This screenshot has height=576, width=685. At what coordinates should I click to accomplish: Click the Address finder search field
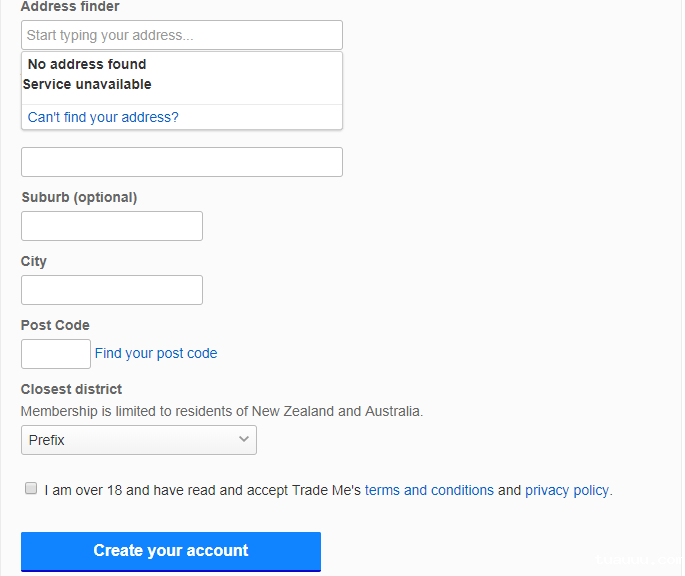pyautogui.click(x=181, y=35)
